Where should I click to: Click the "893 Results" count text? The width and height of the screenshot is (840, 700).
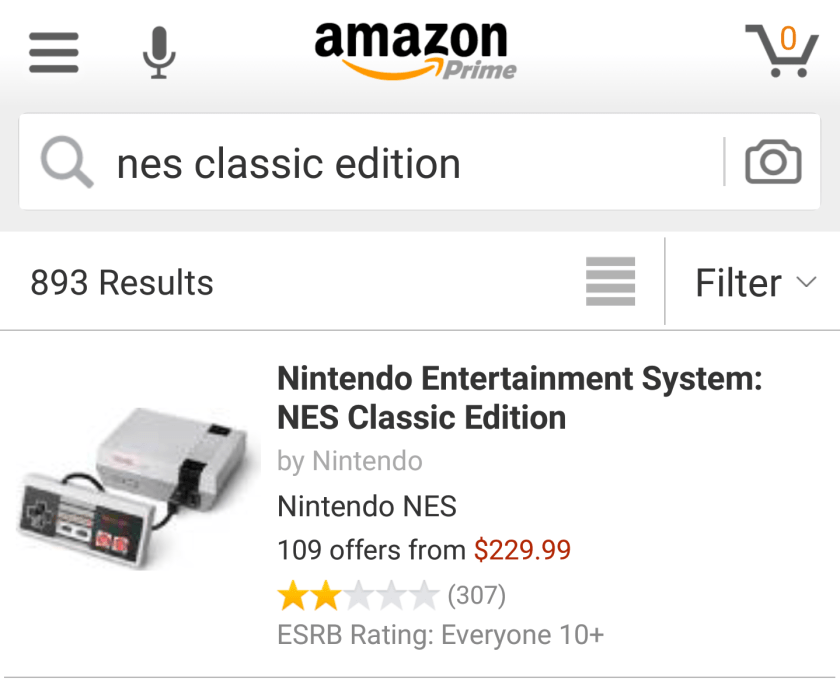click(x=122, y=283)
